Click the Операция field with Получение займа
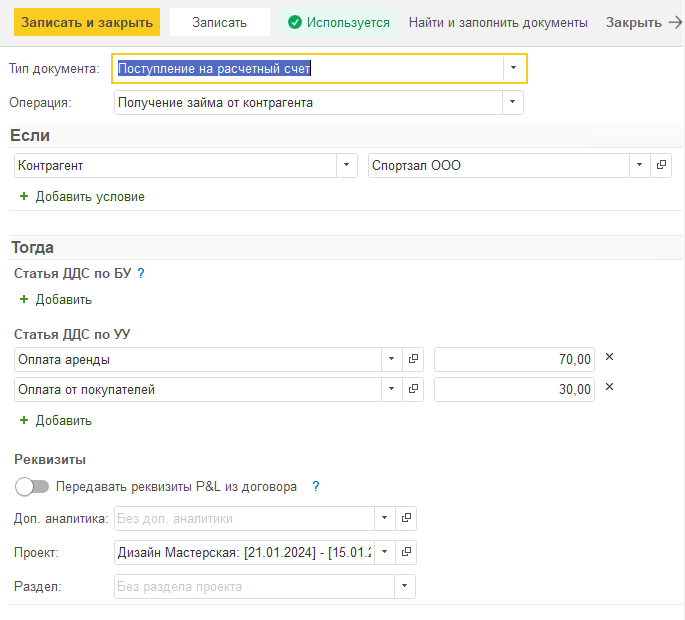685x620 pixels. (308, 102)
